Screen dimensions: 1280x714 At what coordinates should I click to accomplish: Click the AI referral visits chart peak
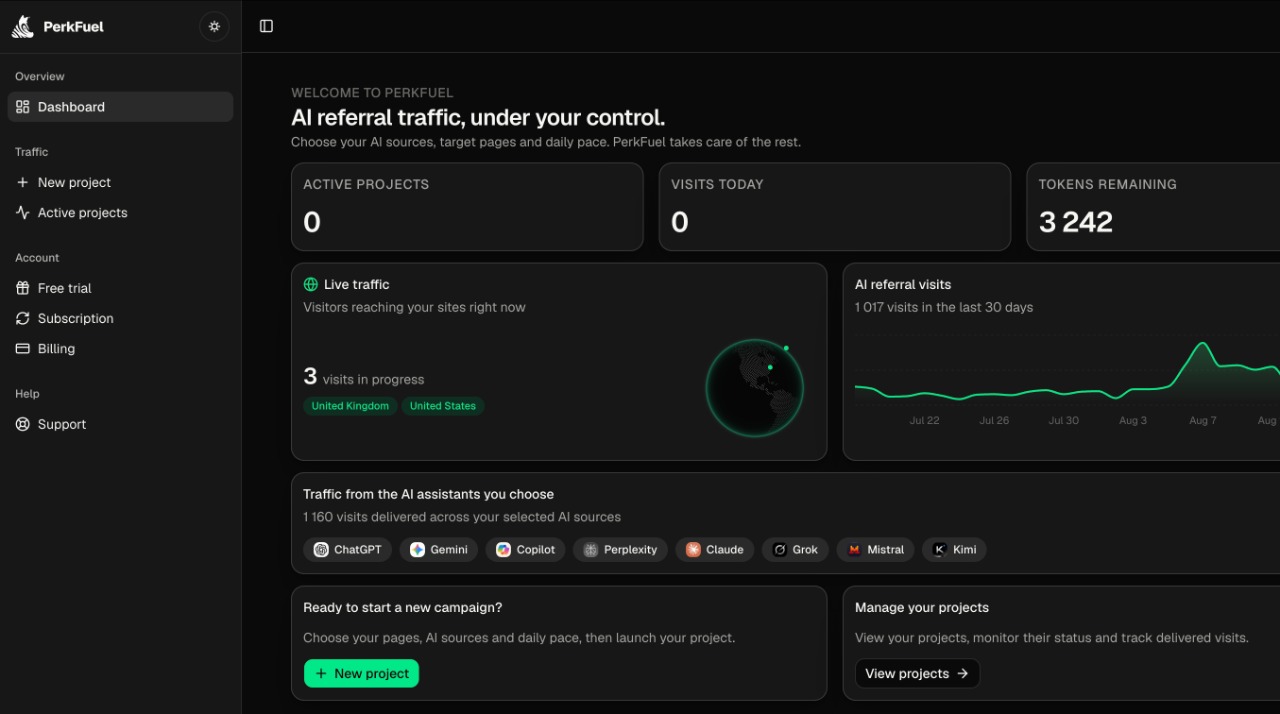click(x=1202, y=345)
